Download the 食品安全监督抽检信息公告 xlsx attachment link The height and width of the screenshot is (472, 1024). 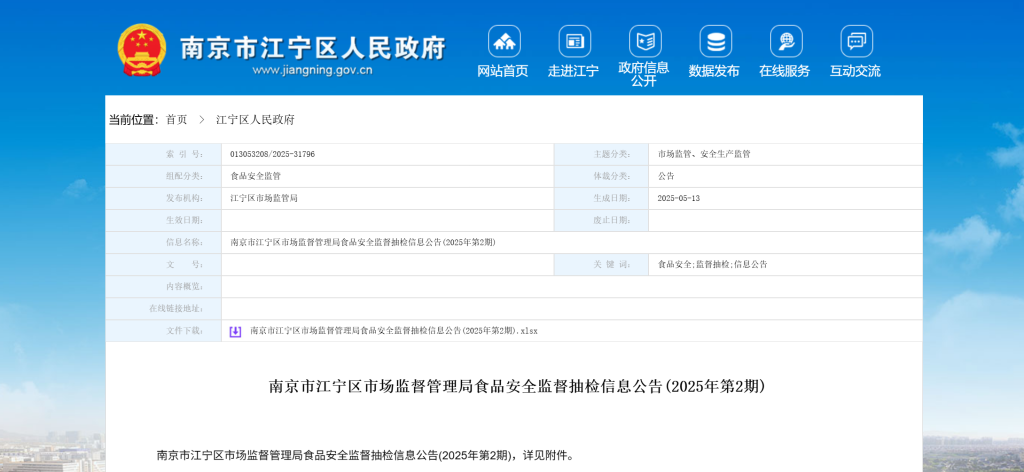coord(393,331)
